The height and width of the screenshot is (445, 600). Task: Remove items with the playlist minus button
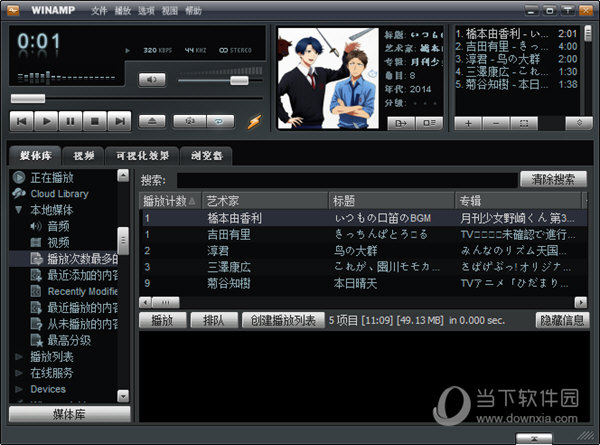(x=496, y=123)
